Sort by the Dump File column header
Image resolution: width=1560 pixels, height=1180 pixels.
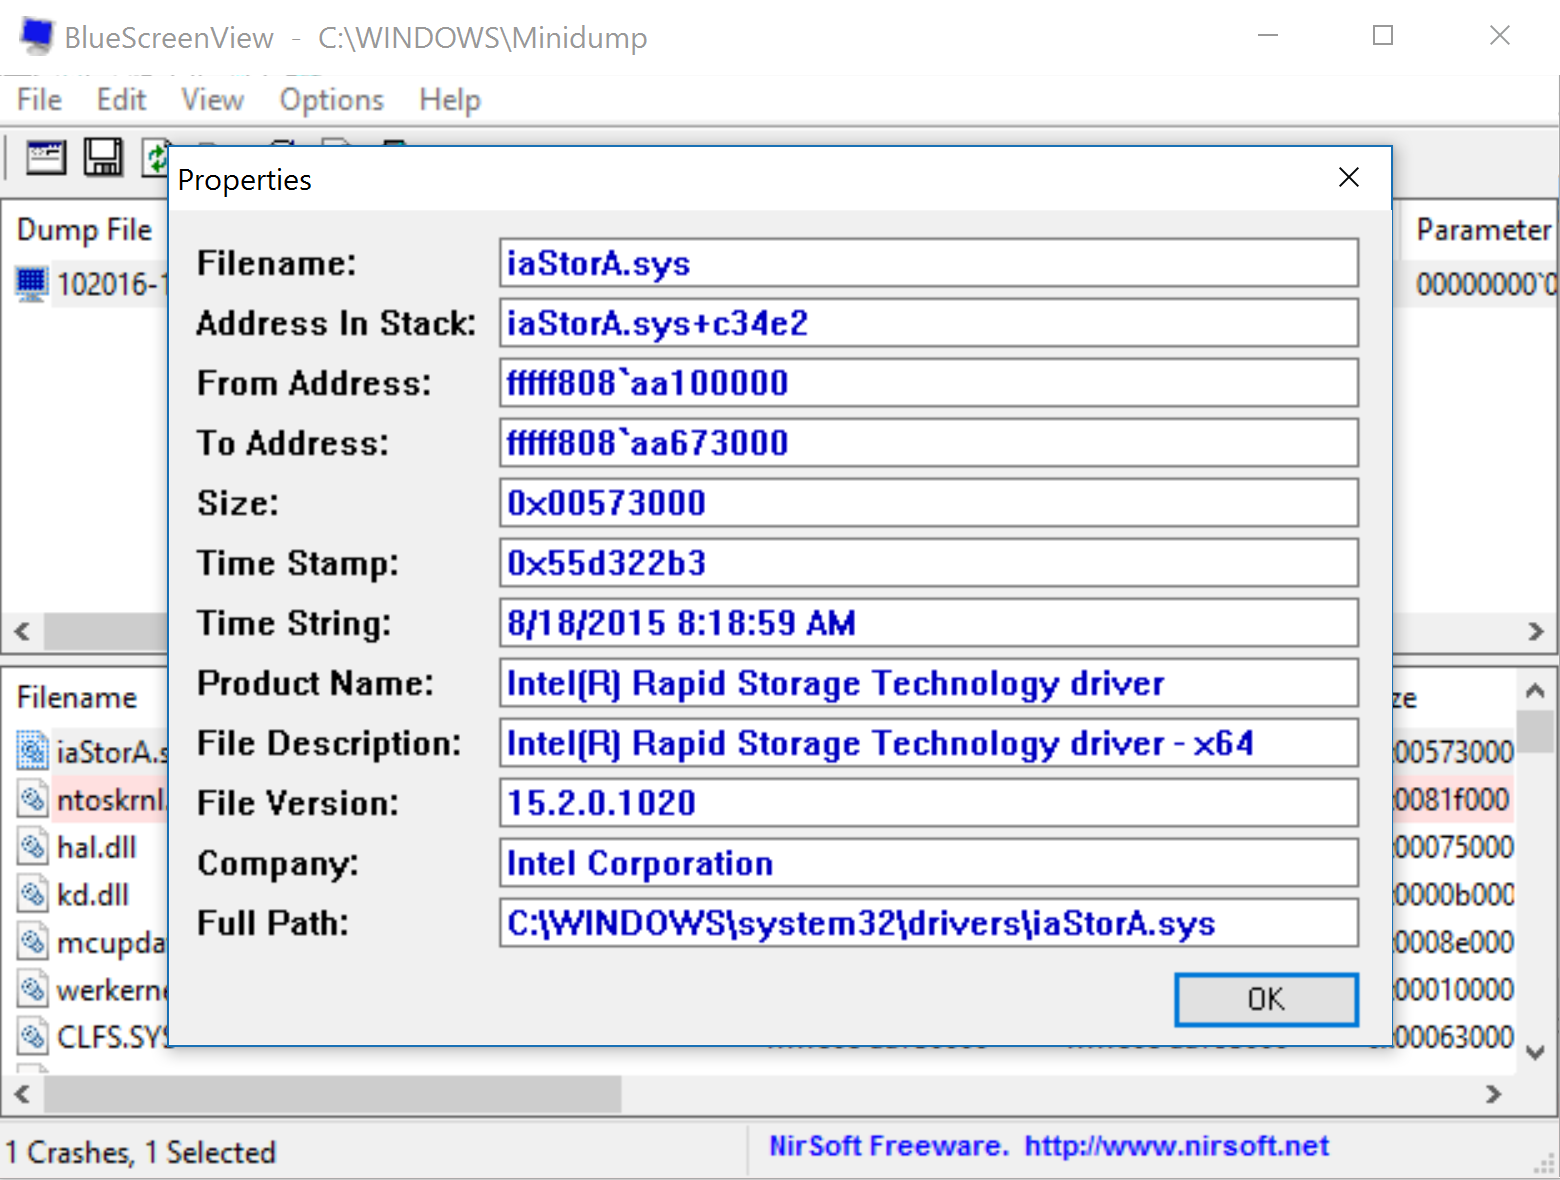86,230
